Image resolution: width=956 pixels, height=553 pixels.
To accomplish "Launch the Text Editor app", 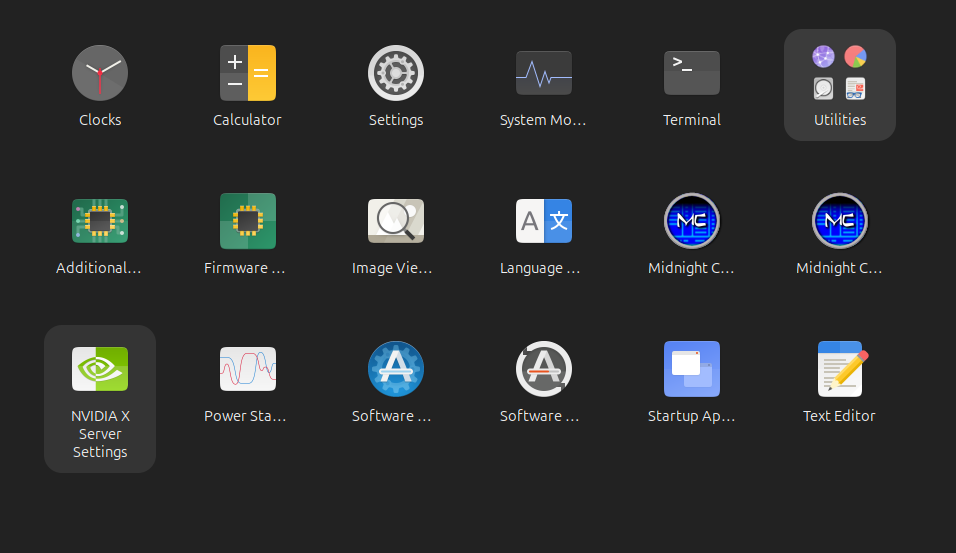I will click(840, 370).
